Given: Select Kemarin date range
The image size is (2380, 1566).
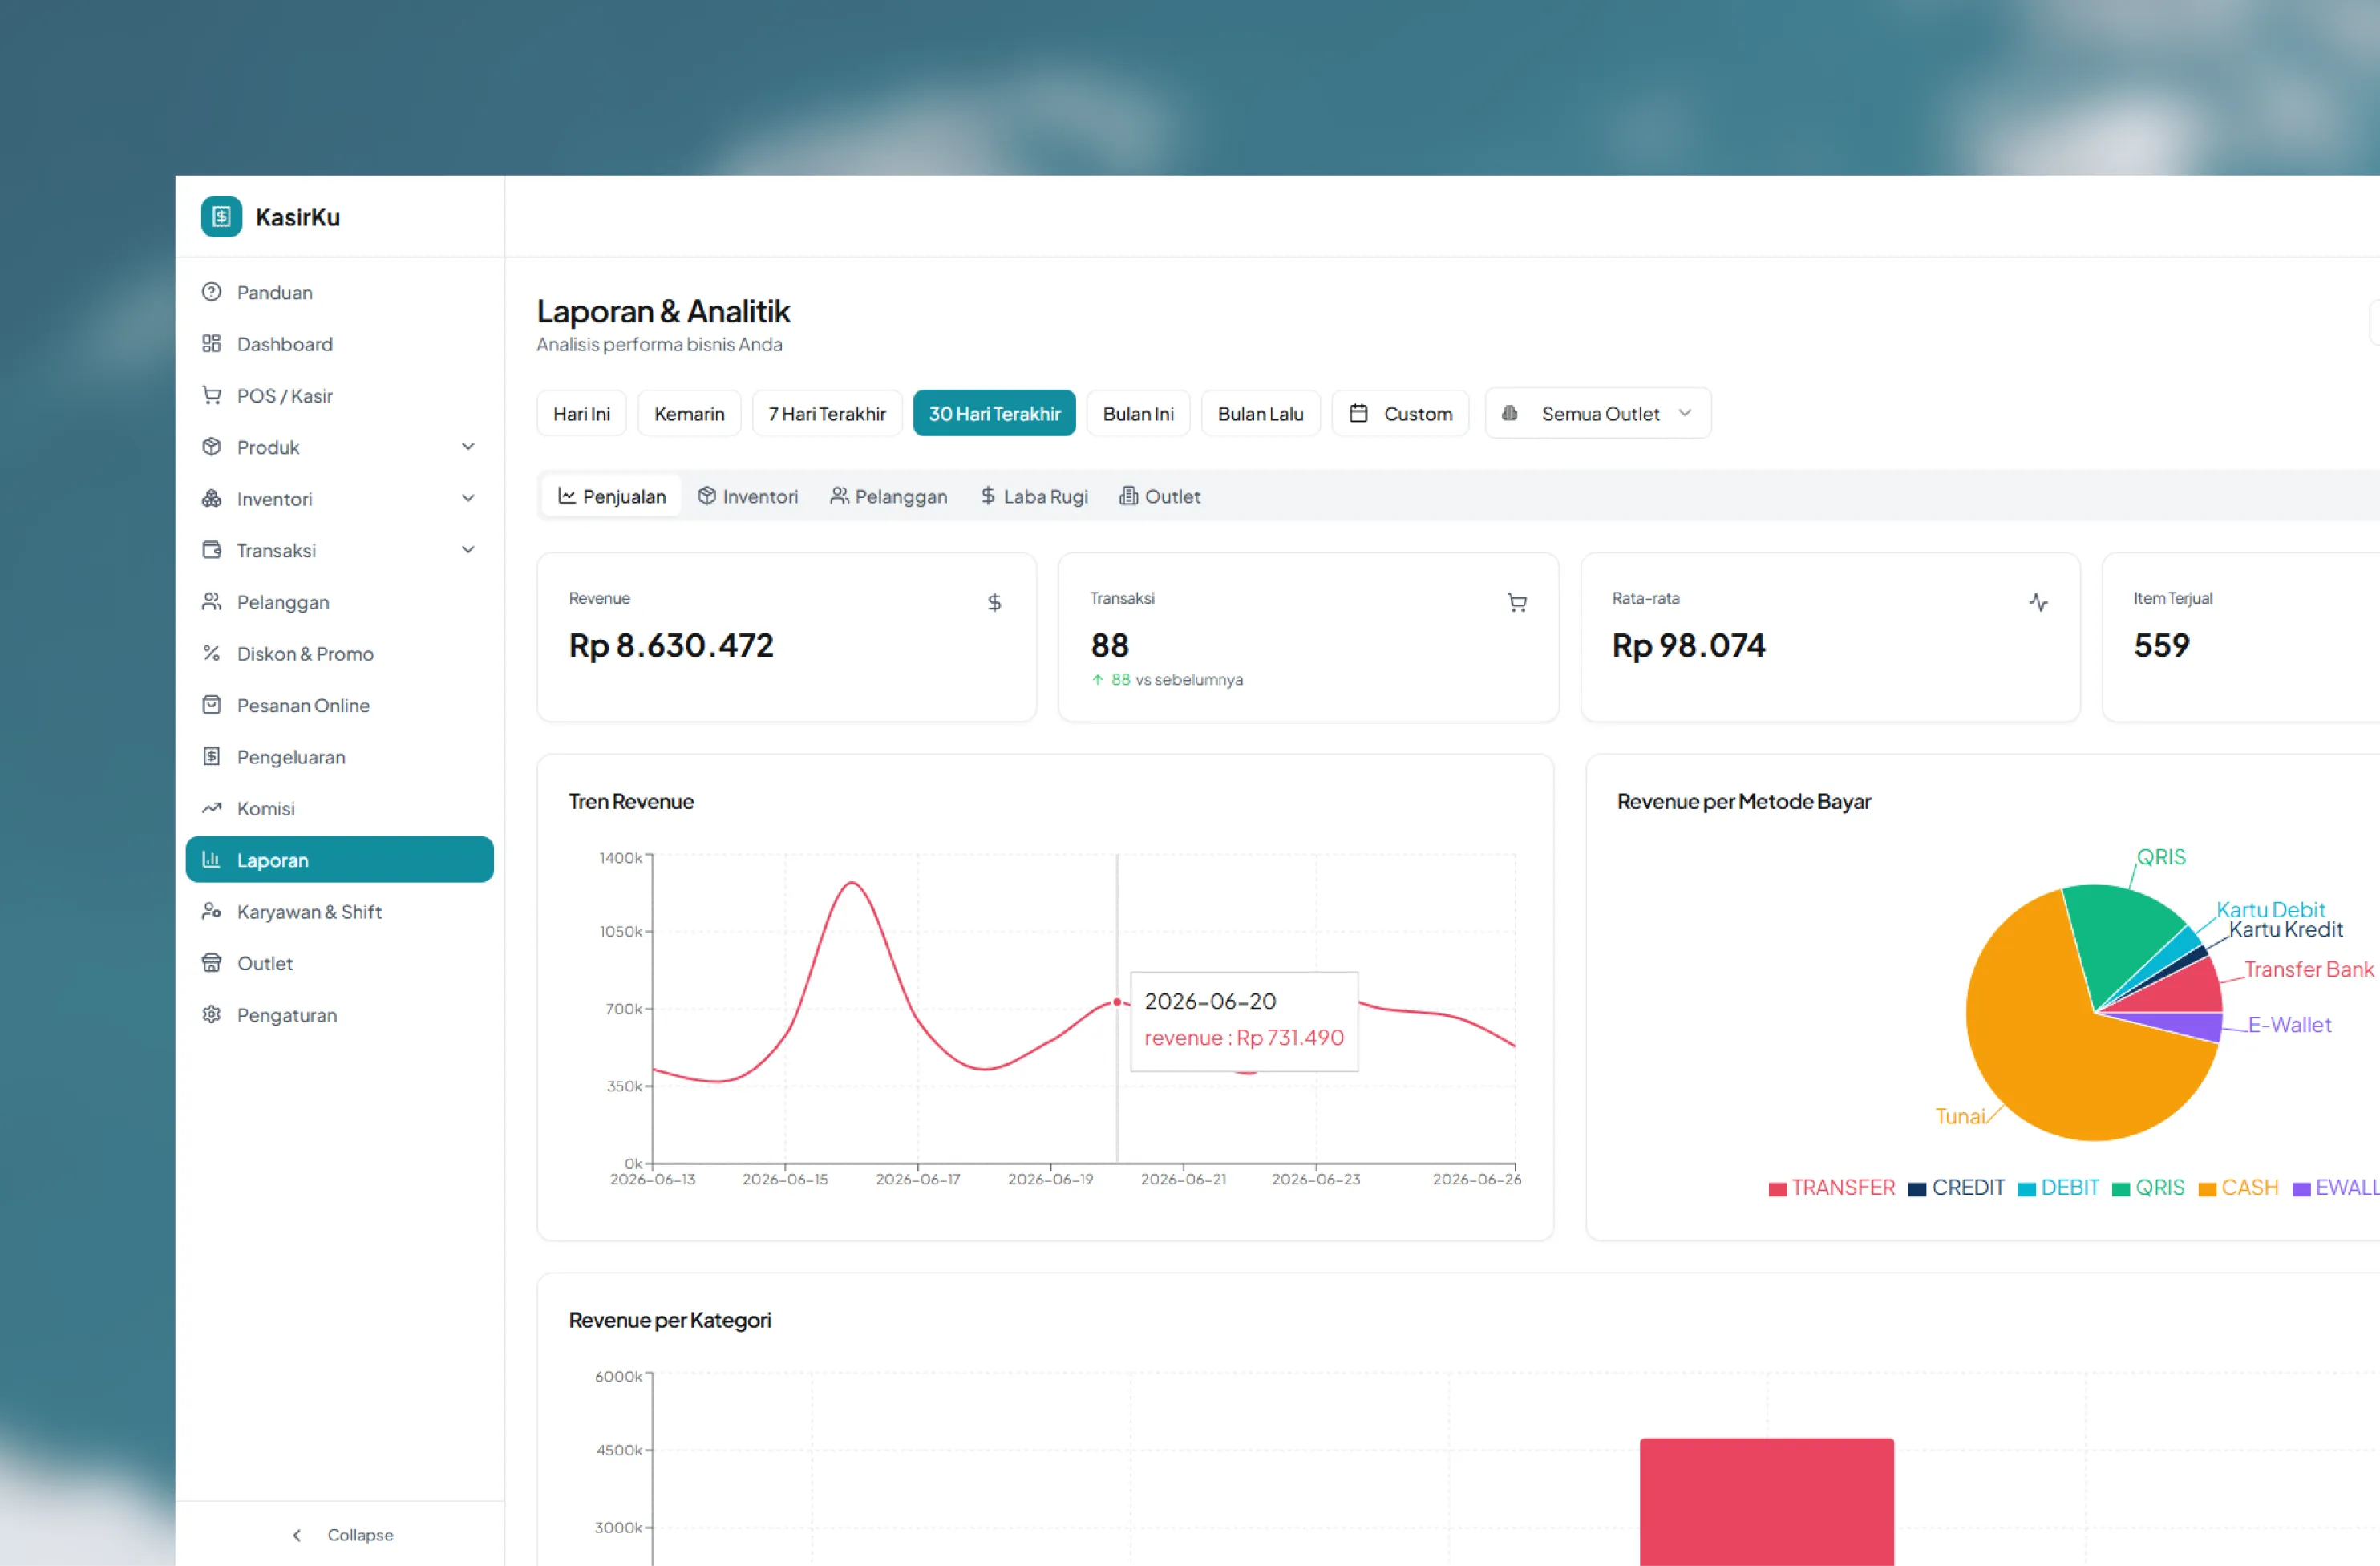Looking at the screenshot, I should 689,413.
